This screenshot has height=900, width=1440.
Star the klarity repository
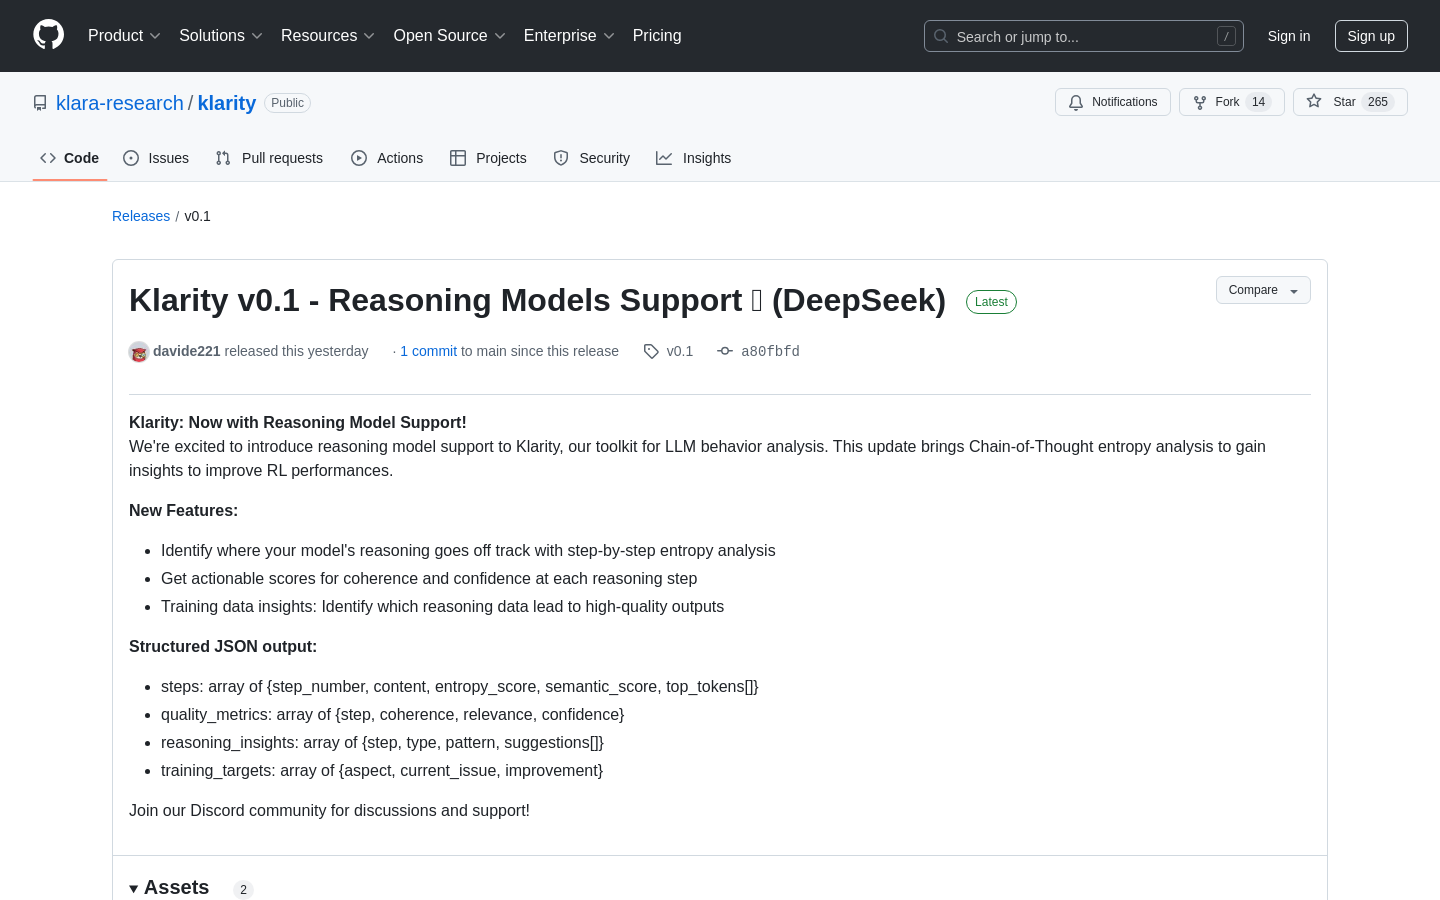click(1350, 102)
